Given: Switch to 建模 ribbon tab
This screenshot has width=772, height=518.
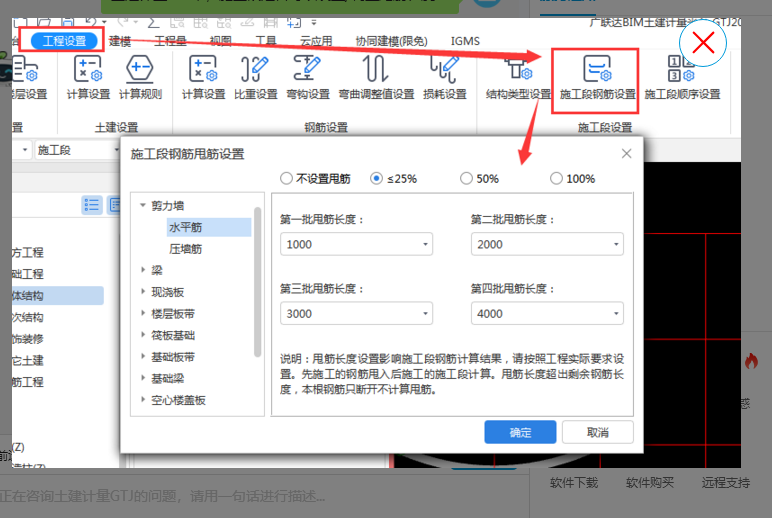Looking at the screenshot, I should (x=120, y=41).
